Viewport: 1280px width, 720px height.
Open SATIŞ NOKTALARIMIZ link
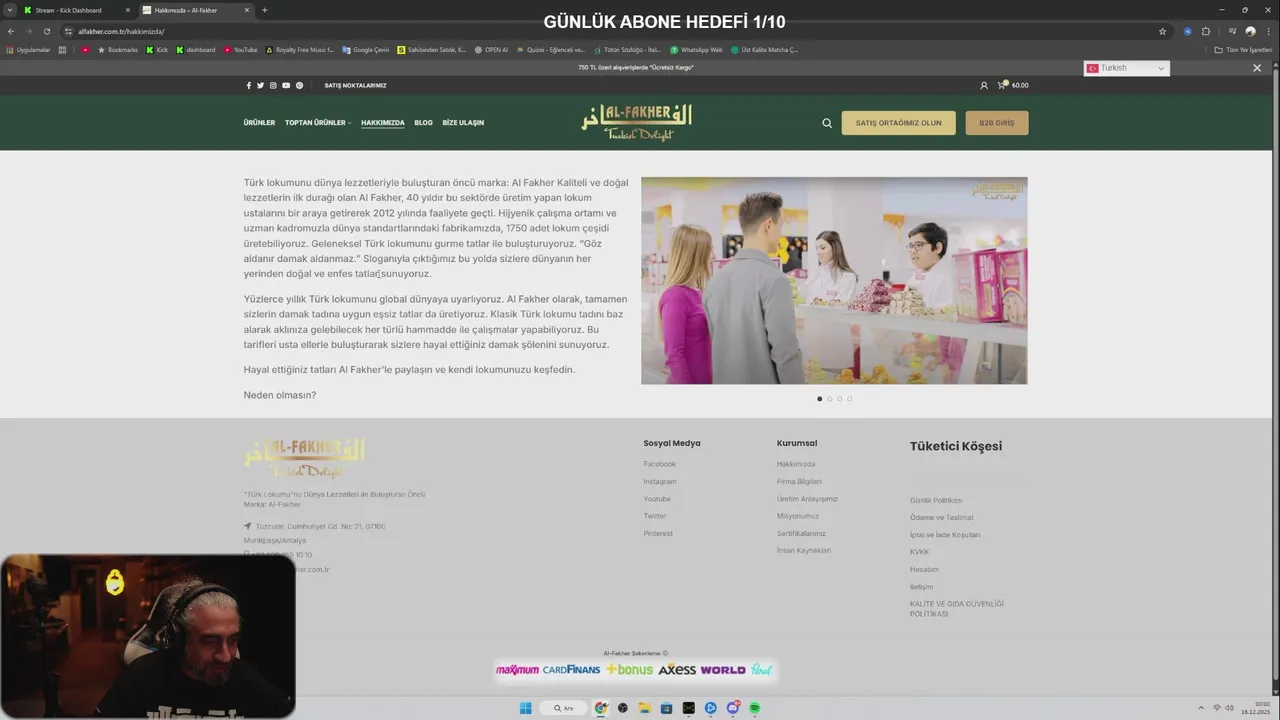coord(355,85)
